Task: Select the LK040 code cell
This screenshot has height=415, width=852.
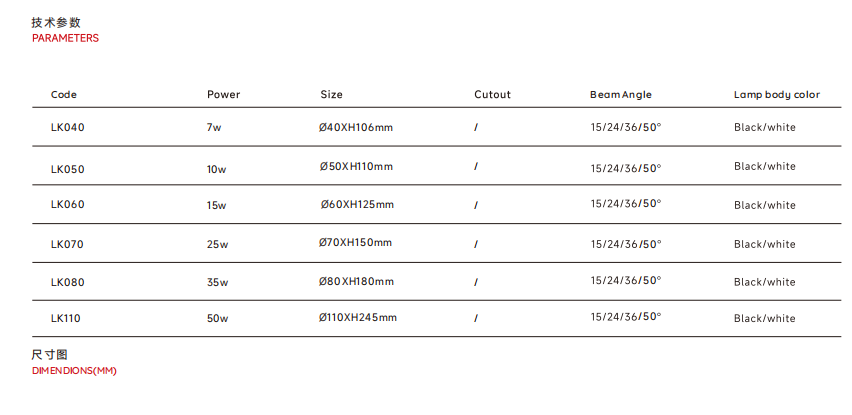Action: pos(68,127)
